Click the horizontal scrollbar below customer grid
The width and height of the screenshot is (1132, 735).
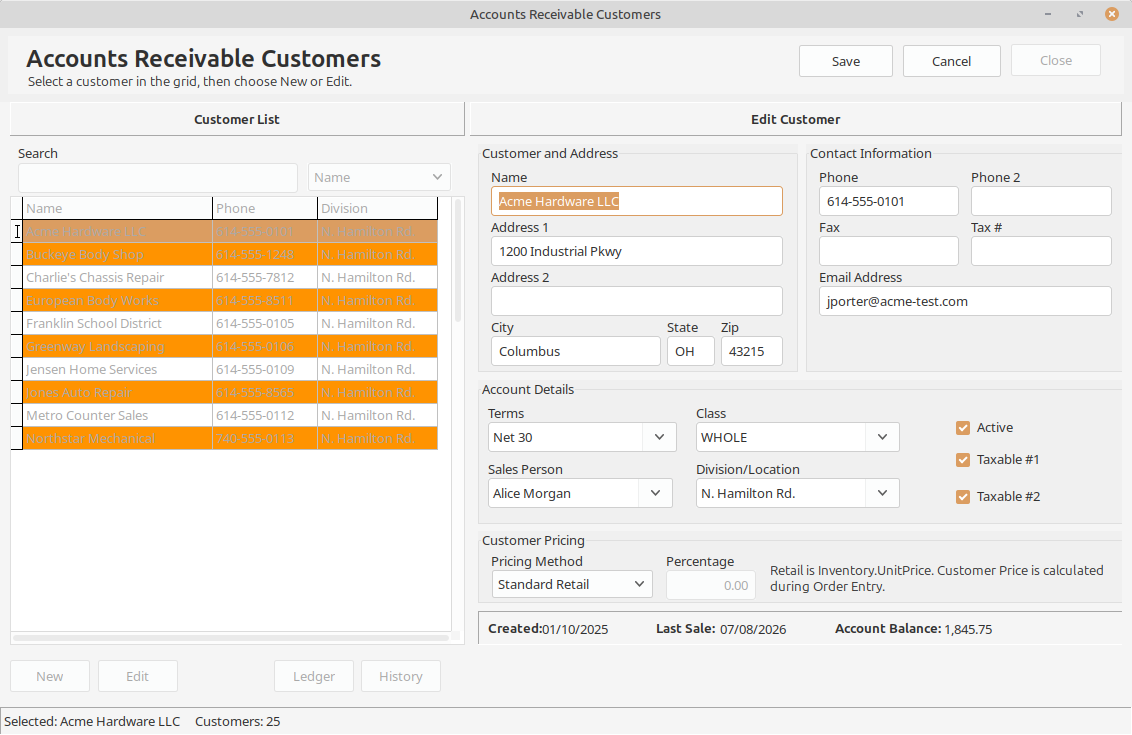231,638
